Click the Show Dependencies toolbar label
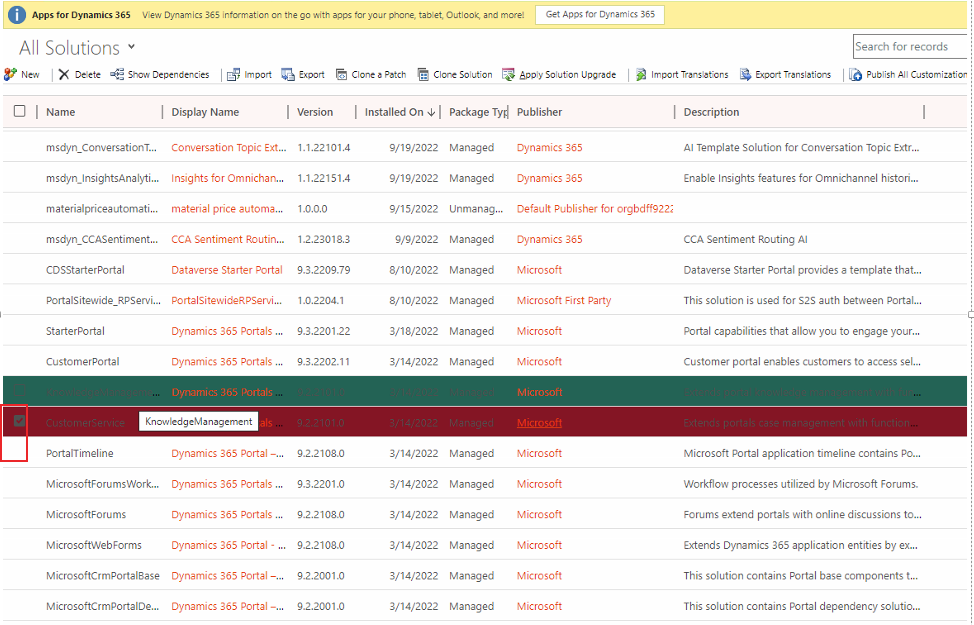Screen dimensions: 974x625 pyautogui.click(x=168, y=75)
